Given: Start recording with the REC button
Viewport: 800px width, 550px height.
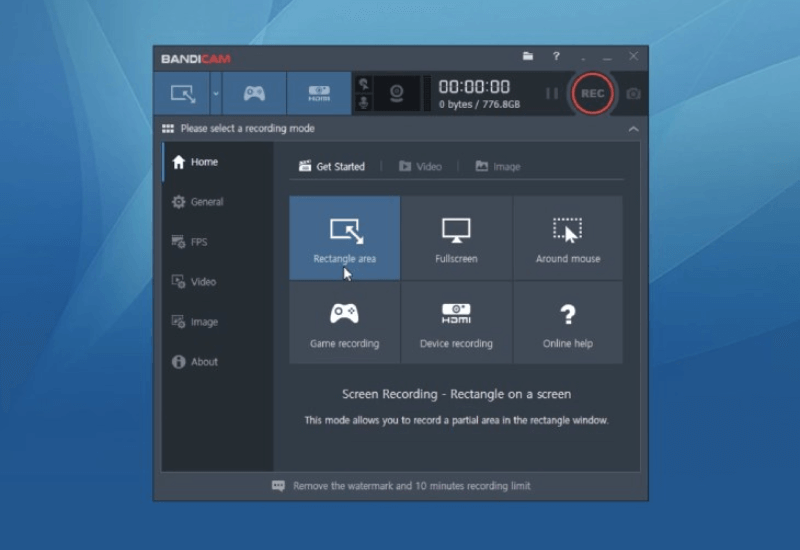Looking at the screenshot, I should (592, 93).
